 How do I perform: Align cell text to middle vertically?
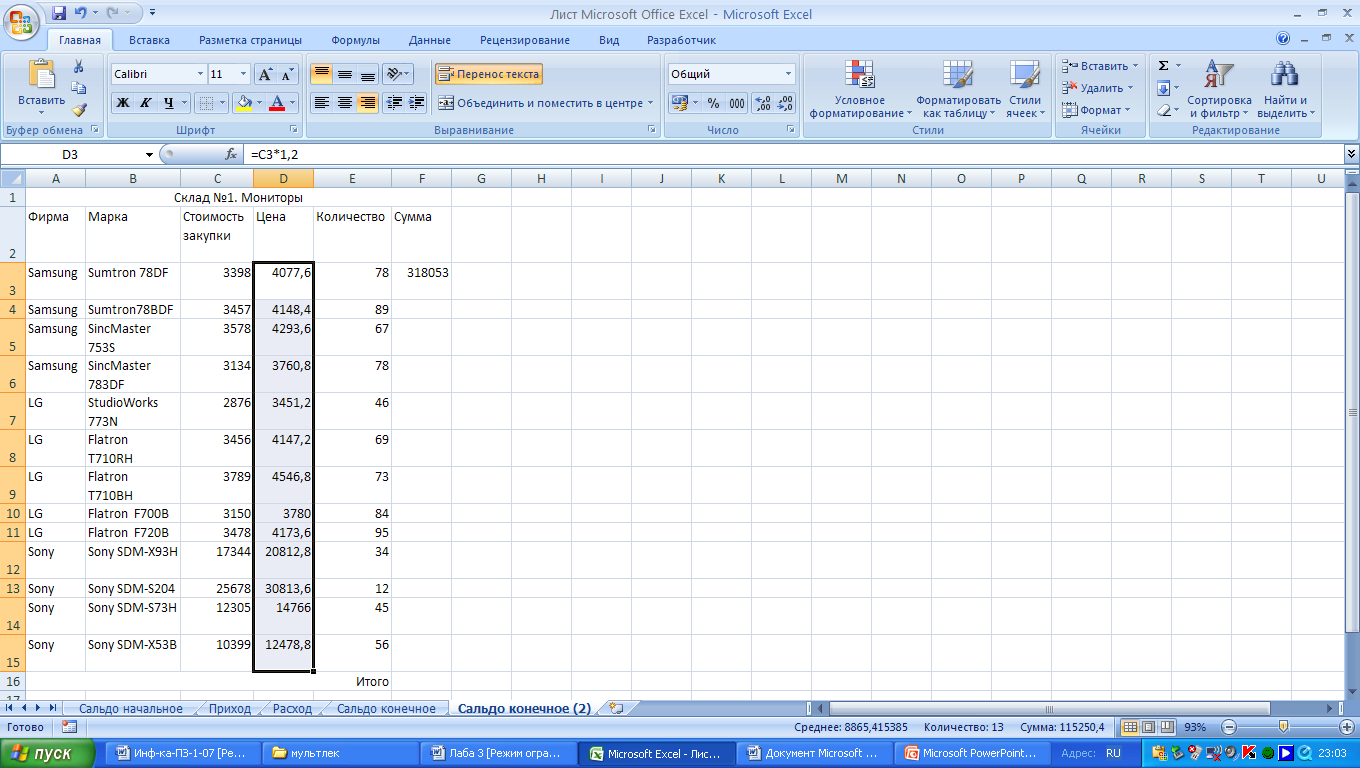[344, 74]
